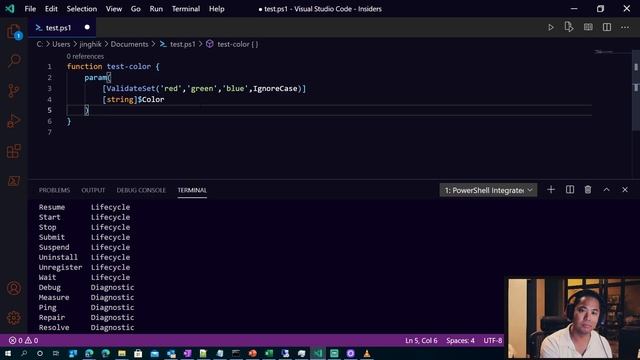640x360 pixels.
Task: Select the TERMINAL panel tab
Action: (x=192, y=190)
